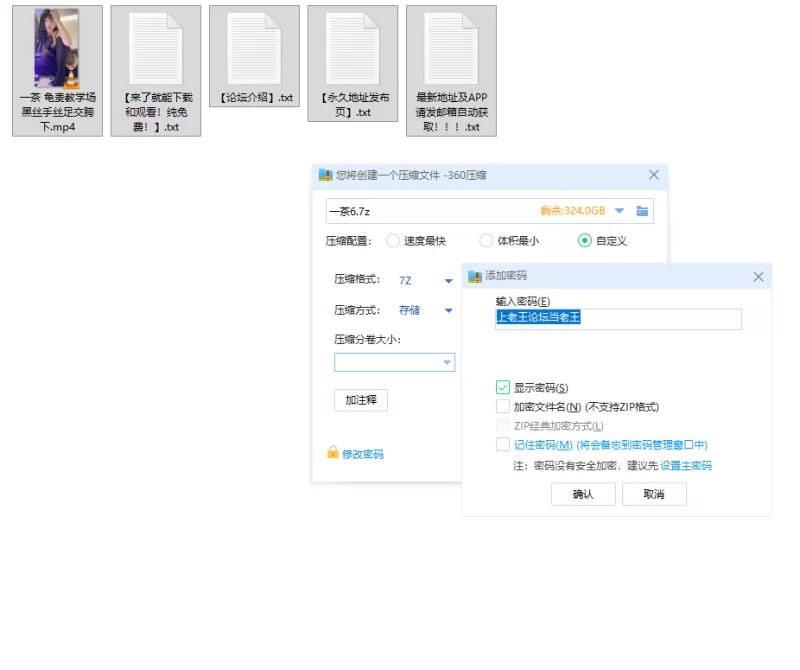Image resolution: width=800 pixels, height=670 pixels.
Task: Click the 修改密码 link
Action: [363, 454]
